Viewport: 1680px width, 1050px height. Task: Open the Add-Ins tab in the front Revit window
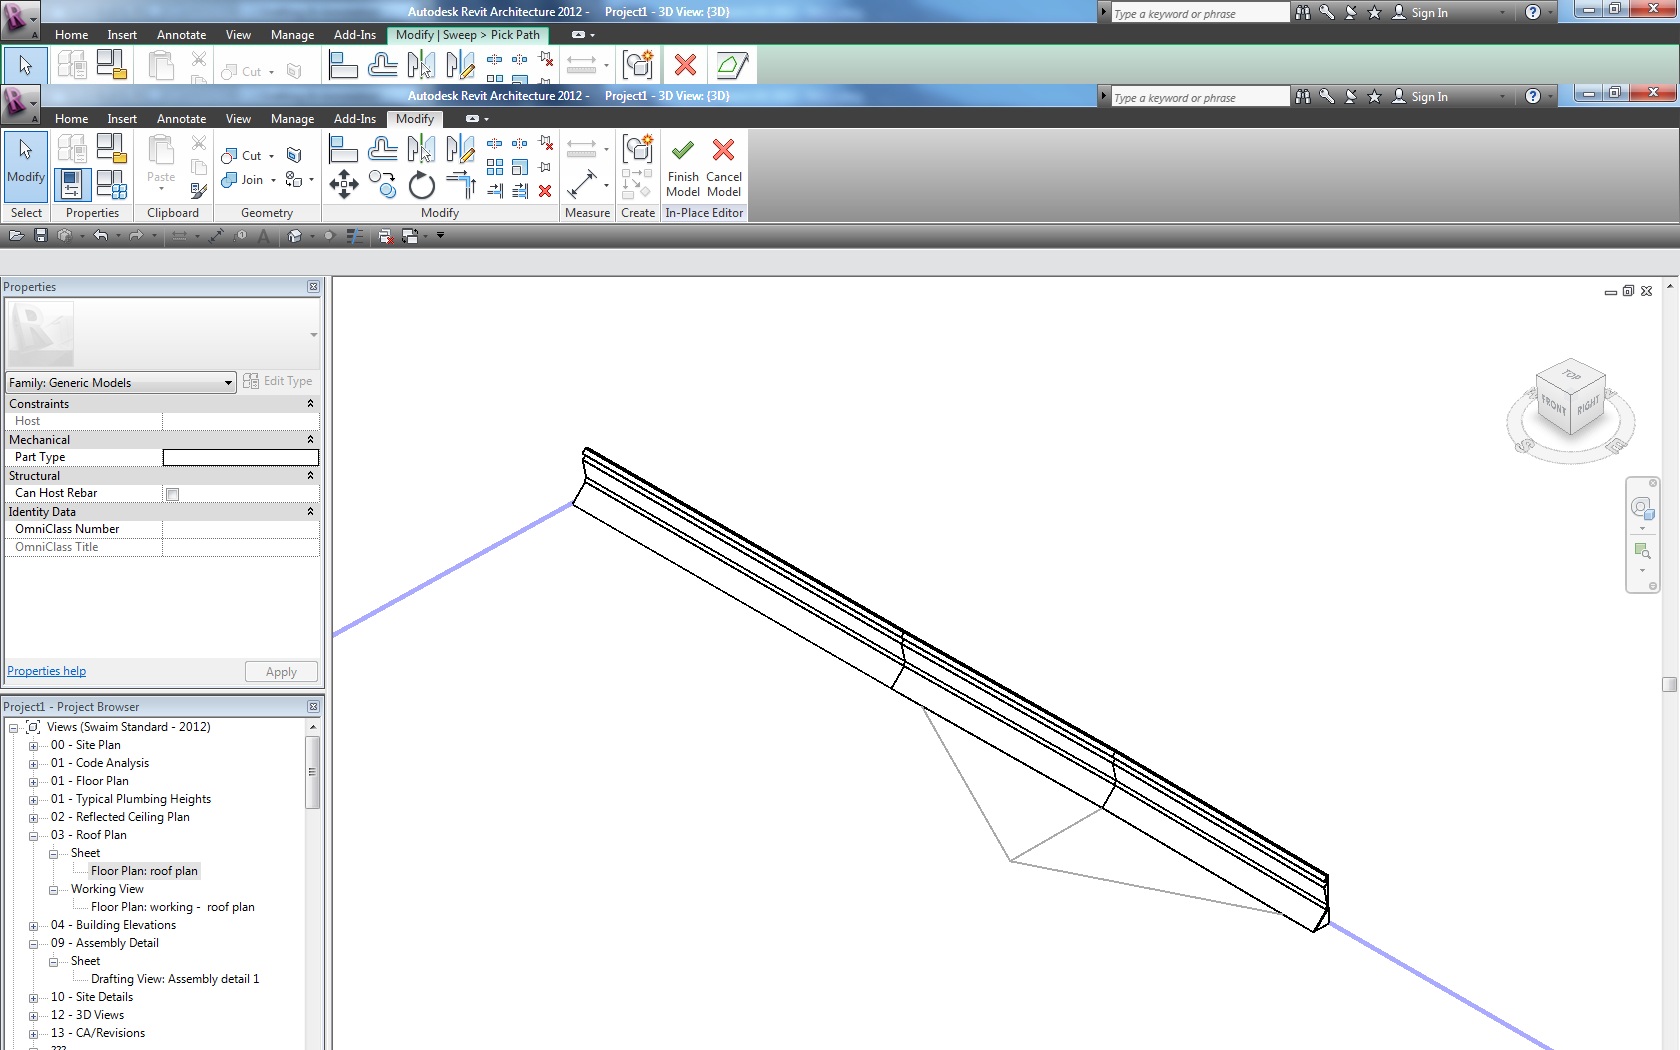tap(355, 119)
